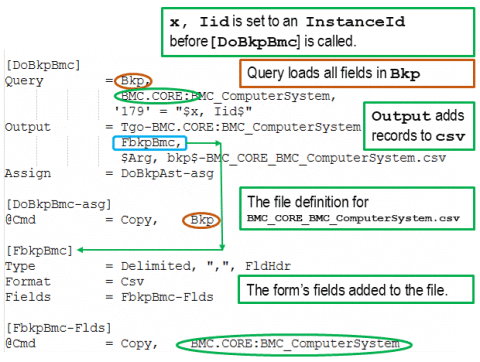The width and height of the screenshot is (480, 362).
Task: Select the blue-boxed FbkpBmc file reference
Action: click(x=150, y=143)
